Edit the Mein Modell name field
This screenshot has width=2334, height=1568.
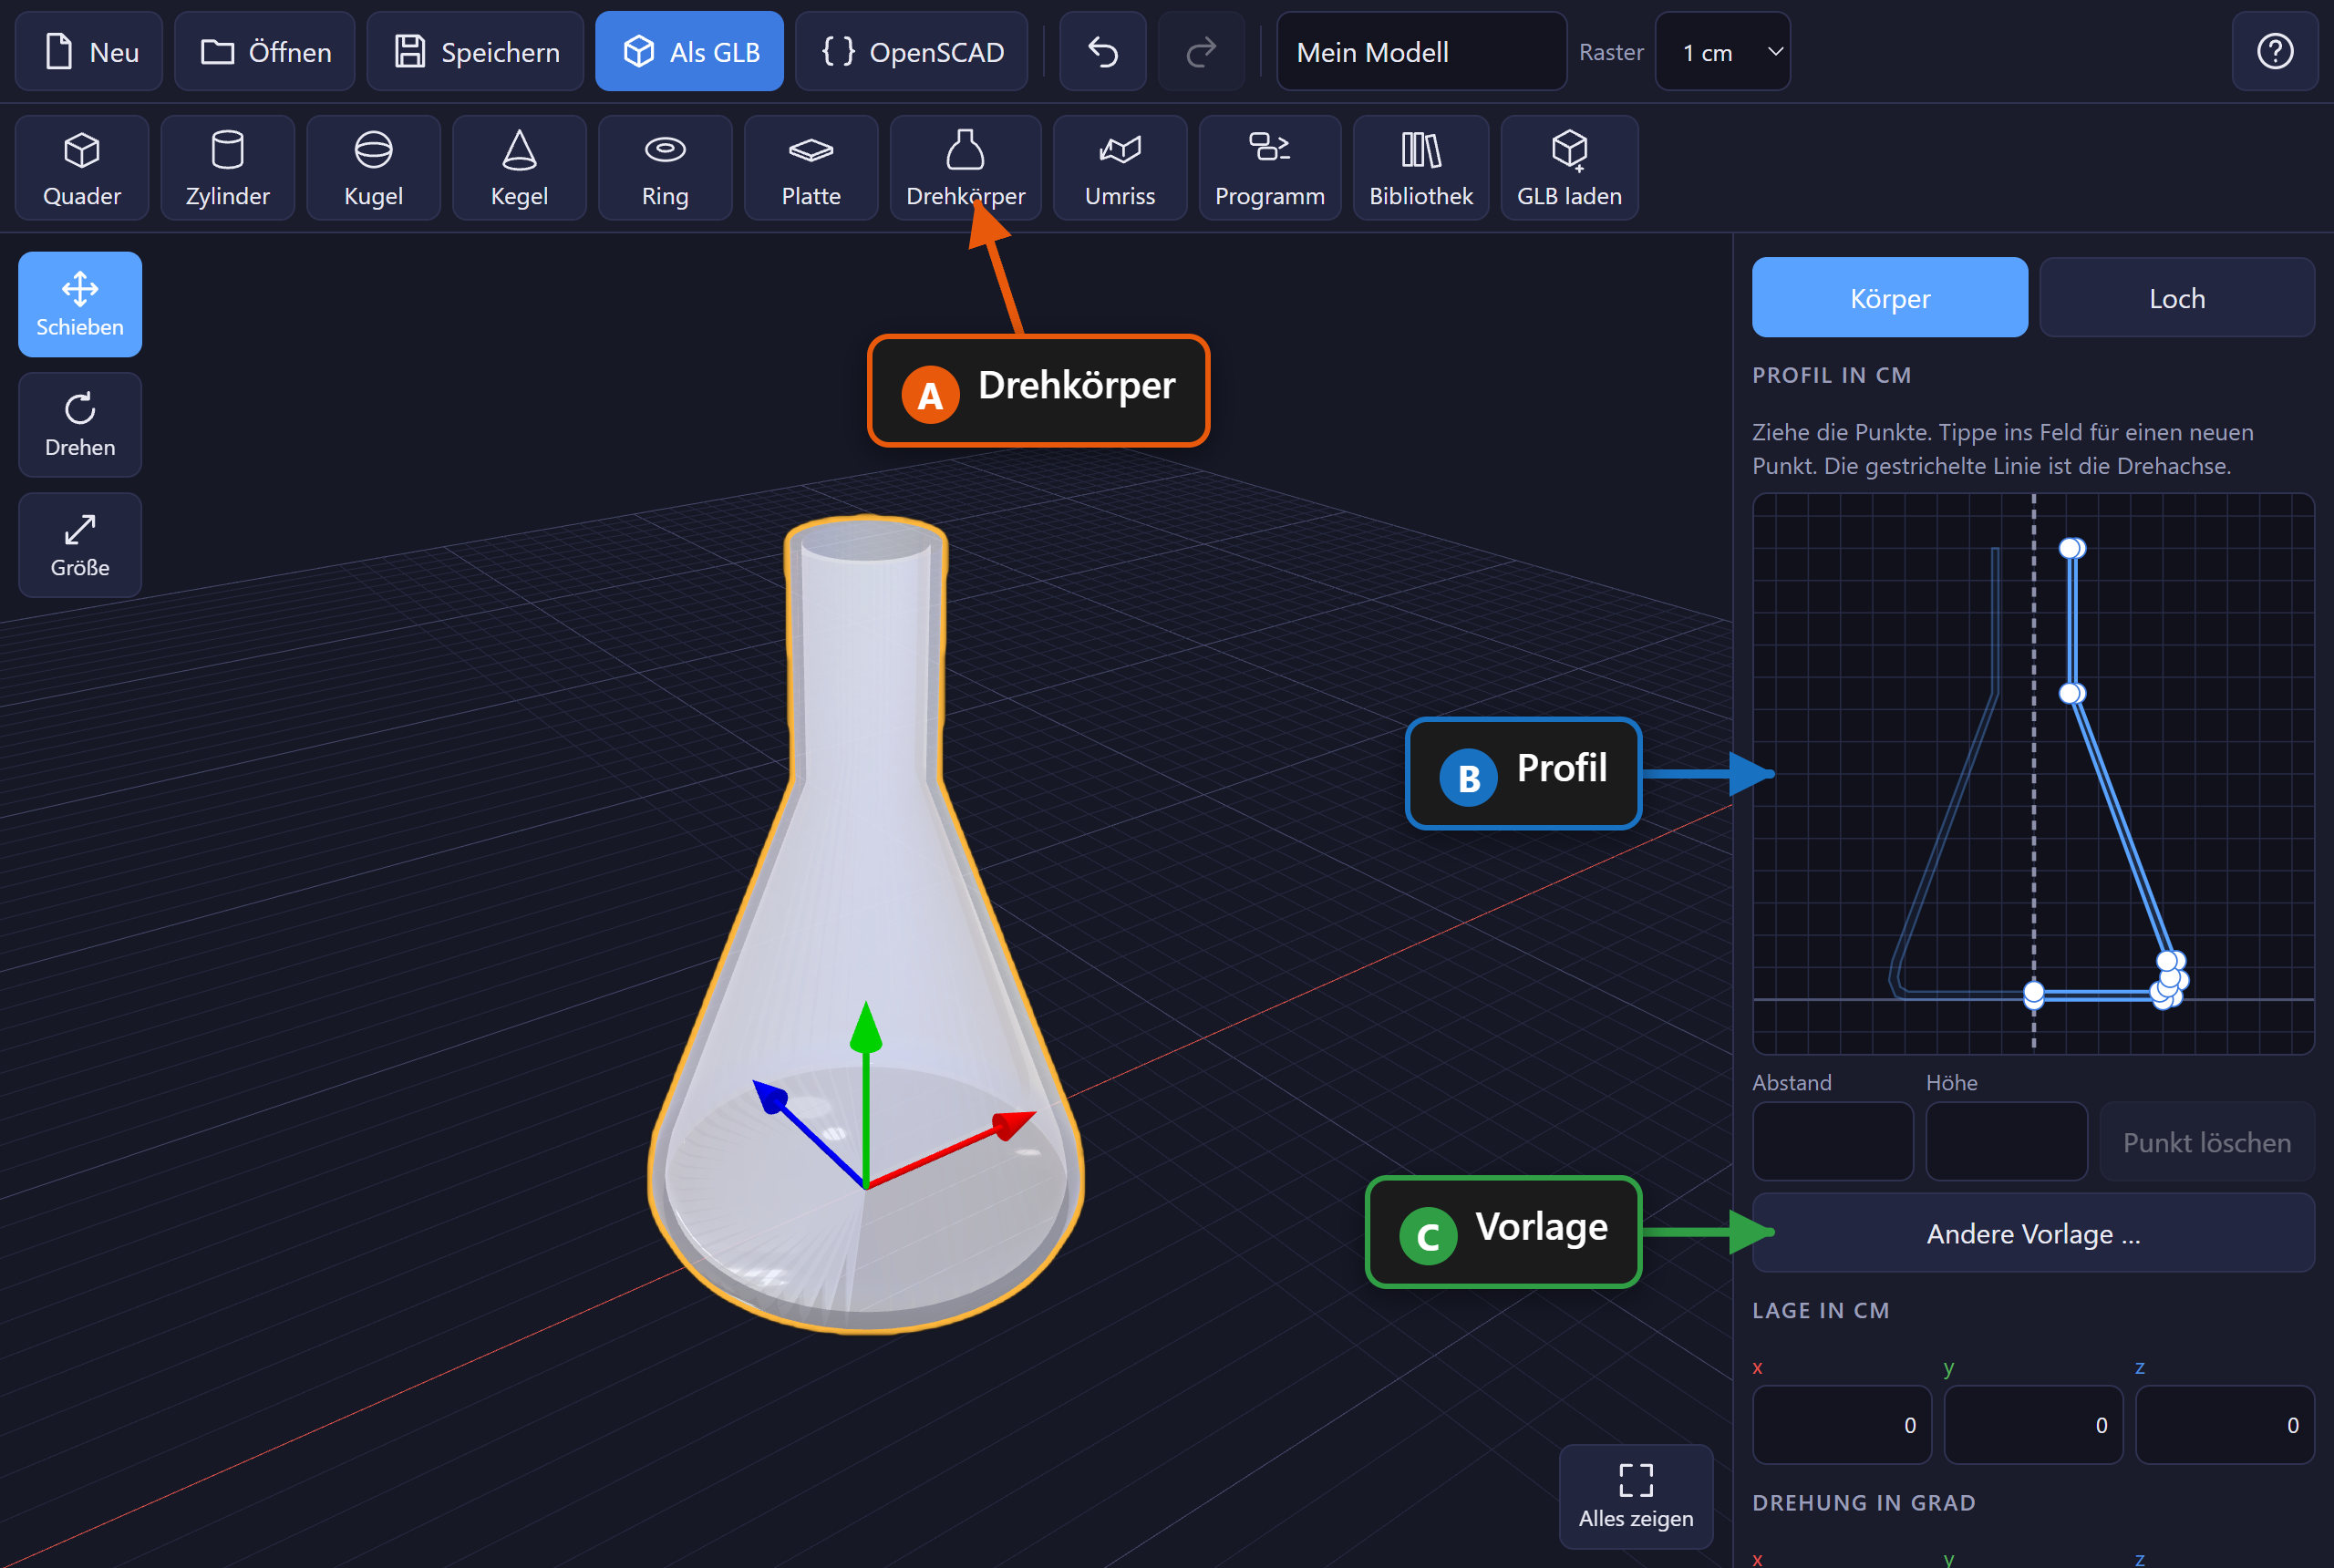click(x=1421, y=51)
